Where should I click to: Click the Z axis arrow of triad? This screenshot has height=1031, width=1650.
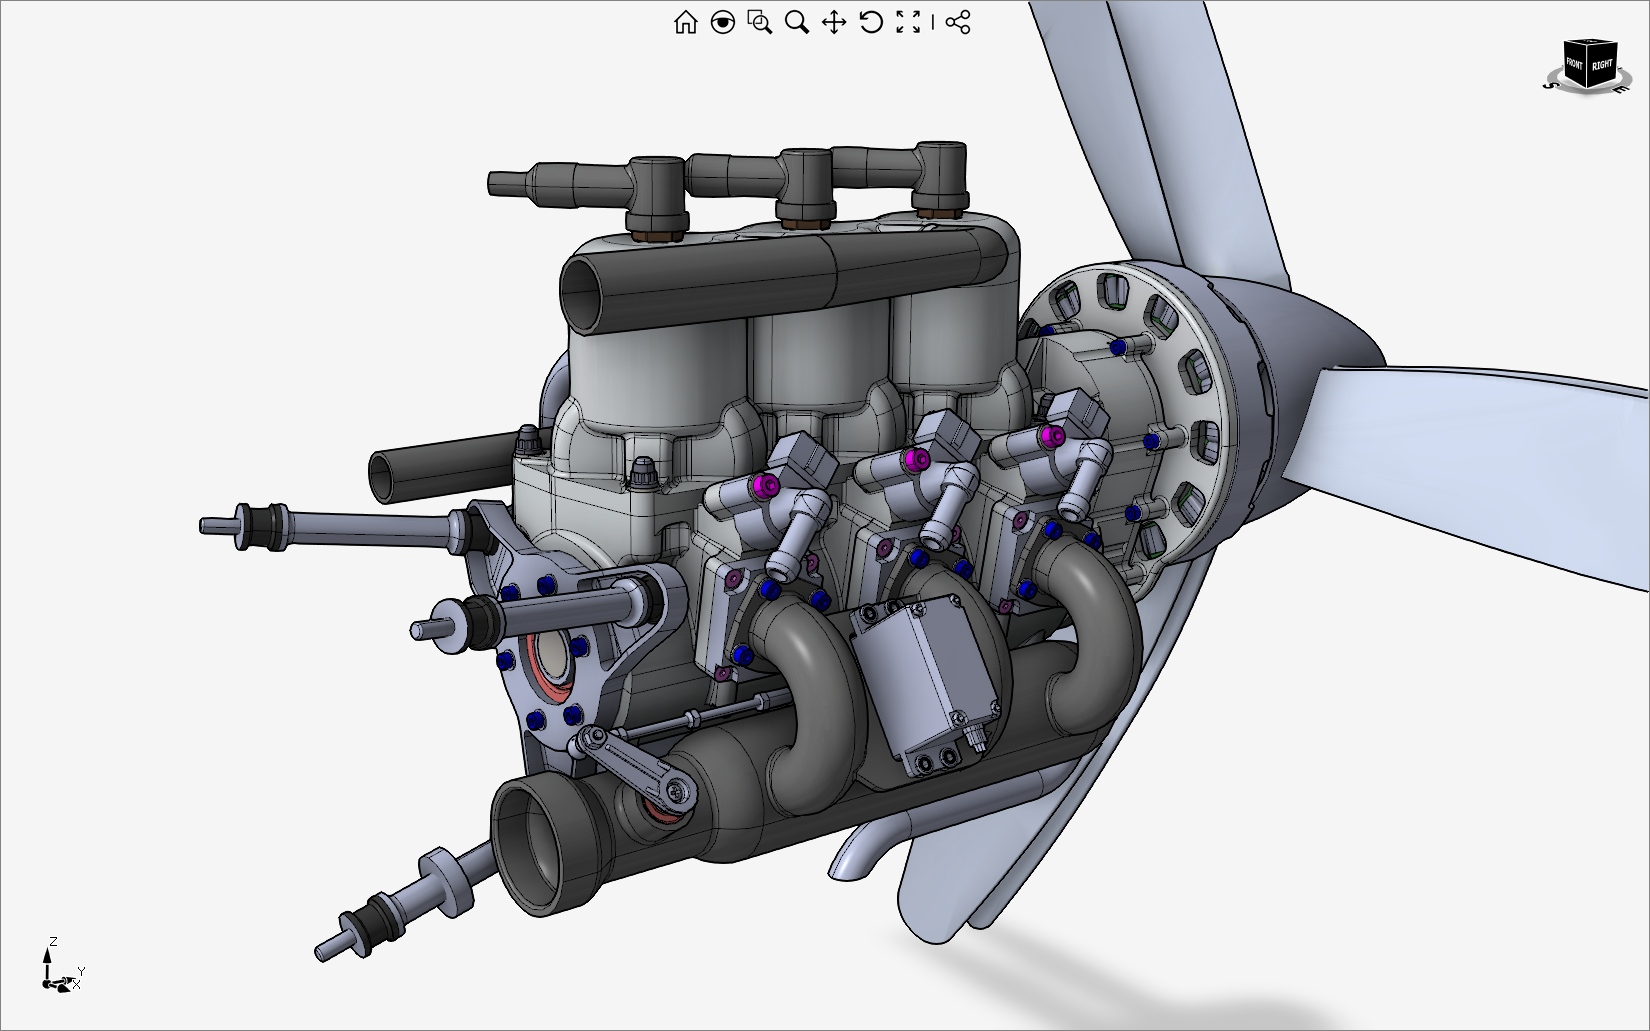coord(47,958)
